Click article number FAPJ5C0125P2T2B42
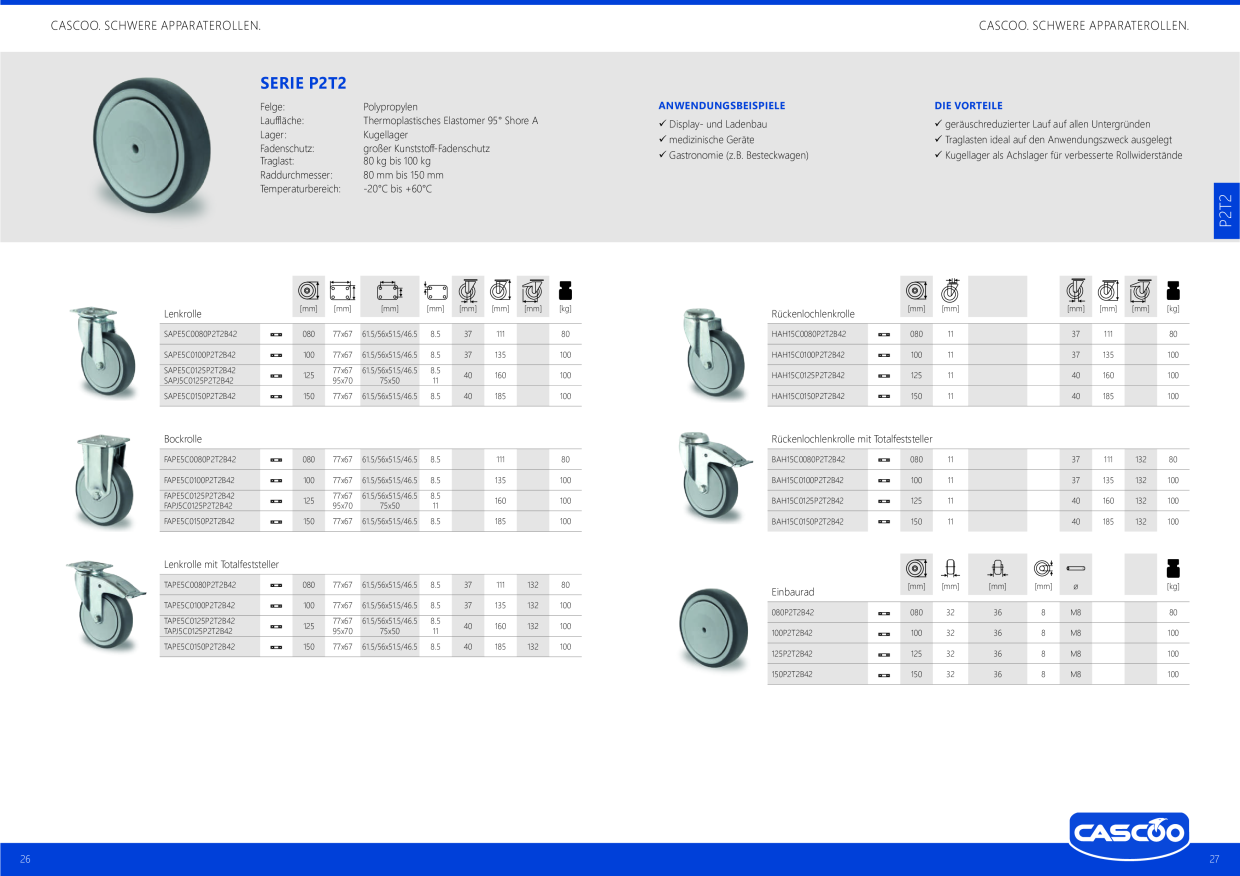Viewport: 1240px width, 876px height. tap(199, 506)
